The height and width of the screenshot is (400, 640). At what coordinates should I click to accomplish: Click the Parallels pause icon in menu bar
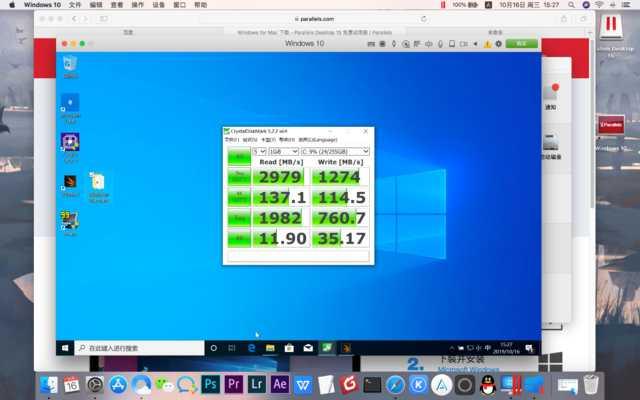coord(443,5)
